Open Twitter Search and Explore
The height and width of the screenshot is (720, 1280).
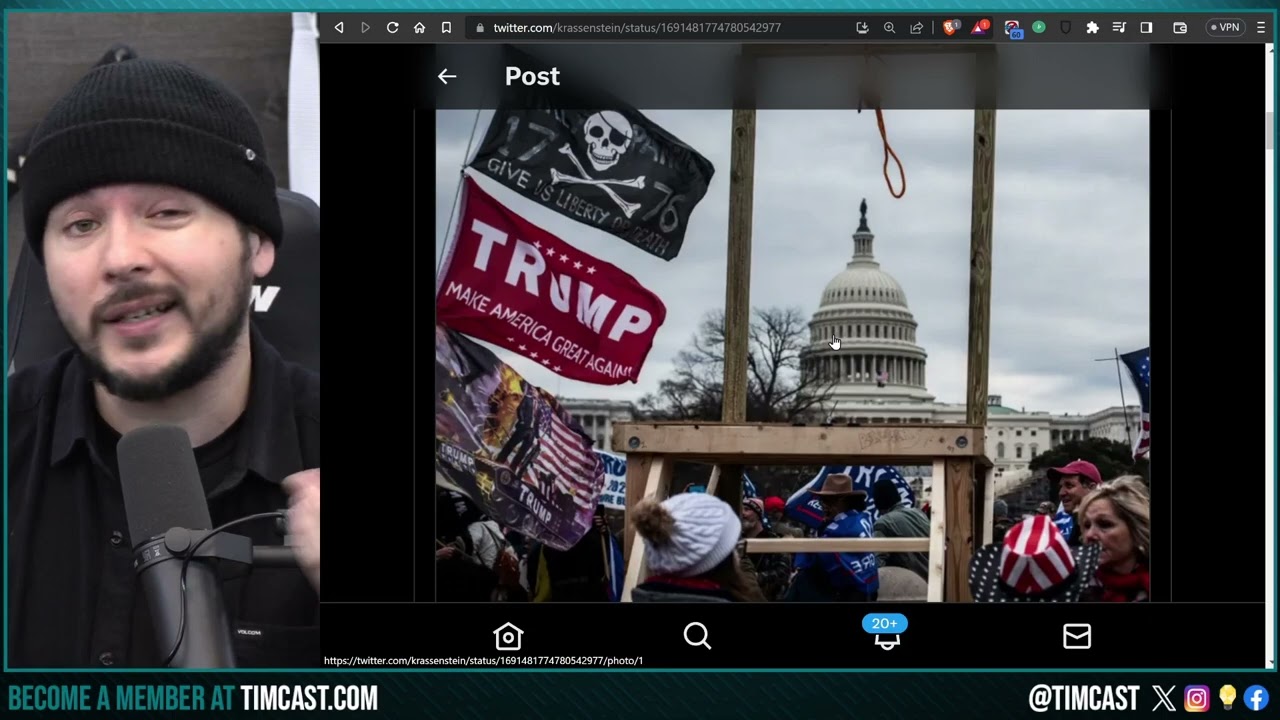pyautogui.click(x=697, y=636)
